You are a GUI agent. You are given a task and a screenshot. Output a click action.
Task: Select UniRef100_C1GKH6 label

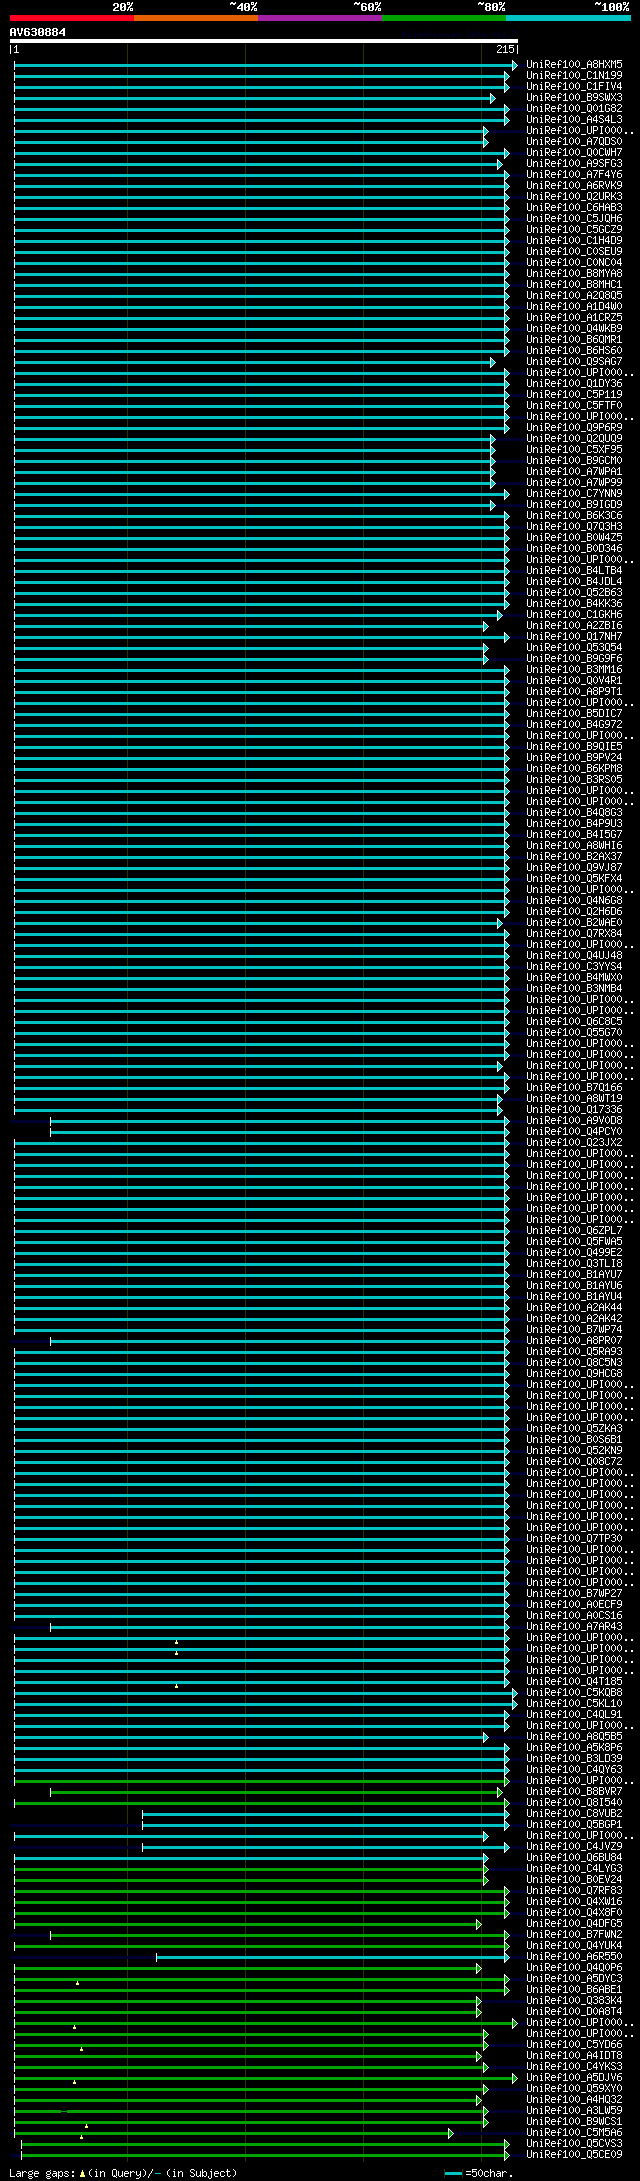pos(574,614)
